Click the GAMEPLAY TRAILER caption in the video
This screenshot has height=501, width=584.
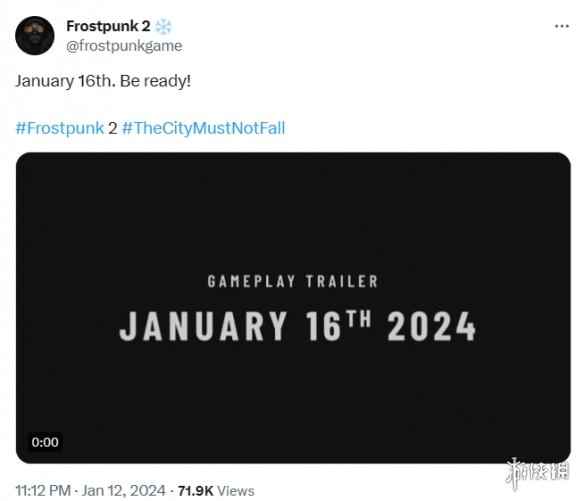pos(293,281)
